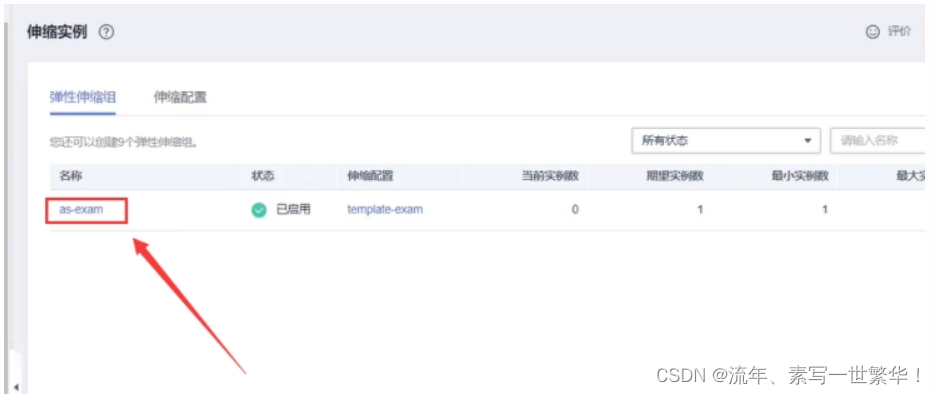Image resolution: width=935 pixels, height=394 pixels.
Task: Click the green enabled status check icon
Action: (x=259, y=210)
